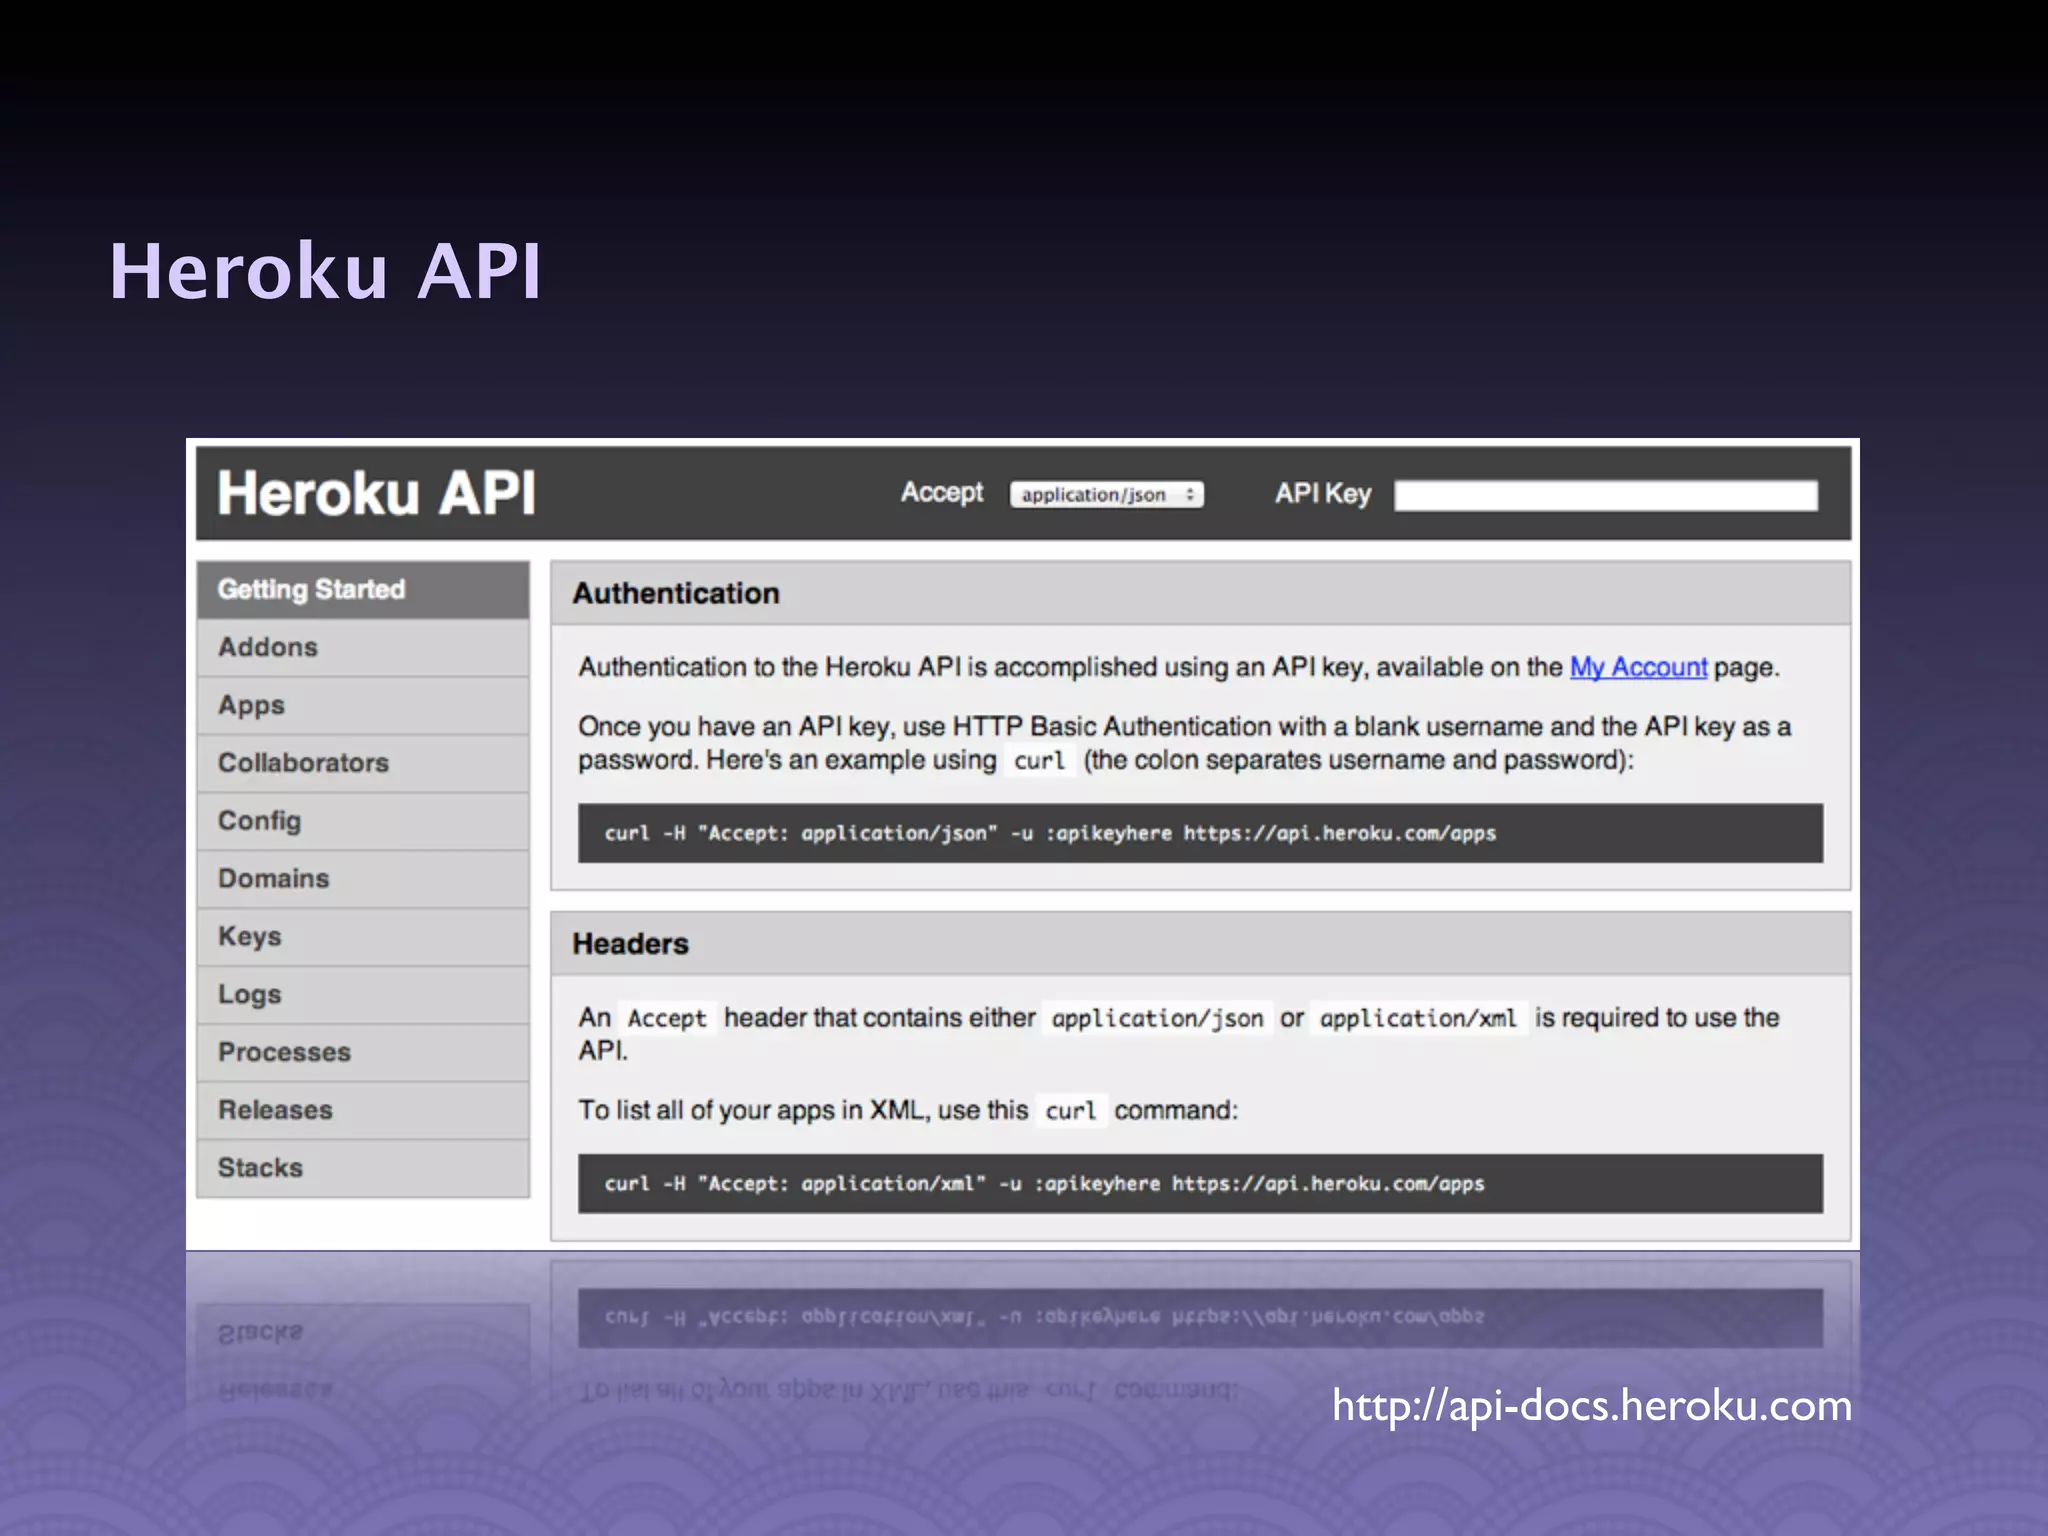Click the Authentication section heading

point(676,594)
